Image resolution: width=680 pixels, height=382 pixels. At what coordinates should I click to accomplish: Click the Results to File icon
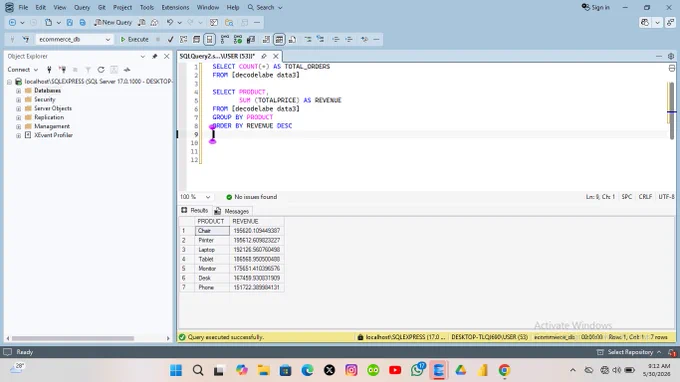click(292, 39)
